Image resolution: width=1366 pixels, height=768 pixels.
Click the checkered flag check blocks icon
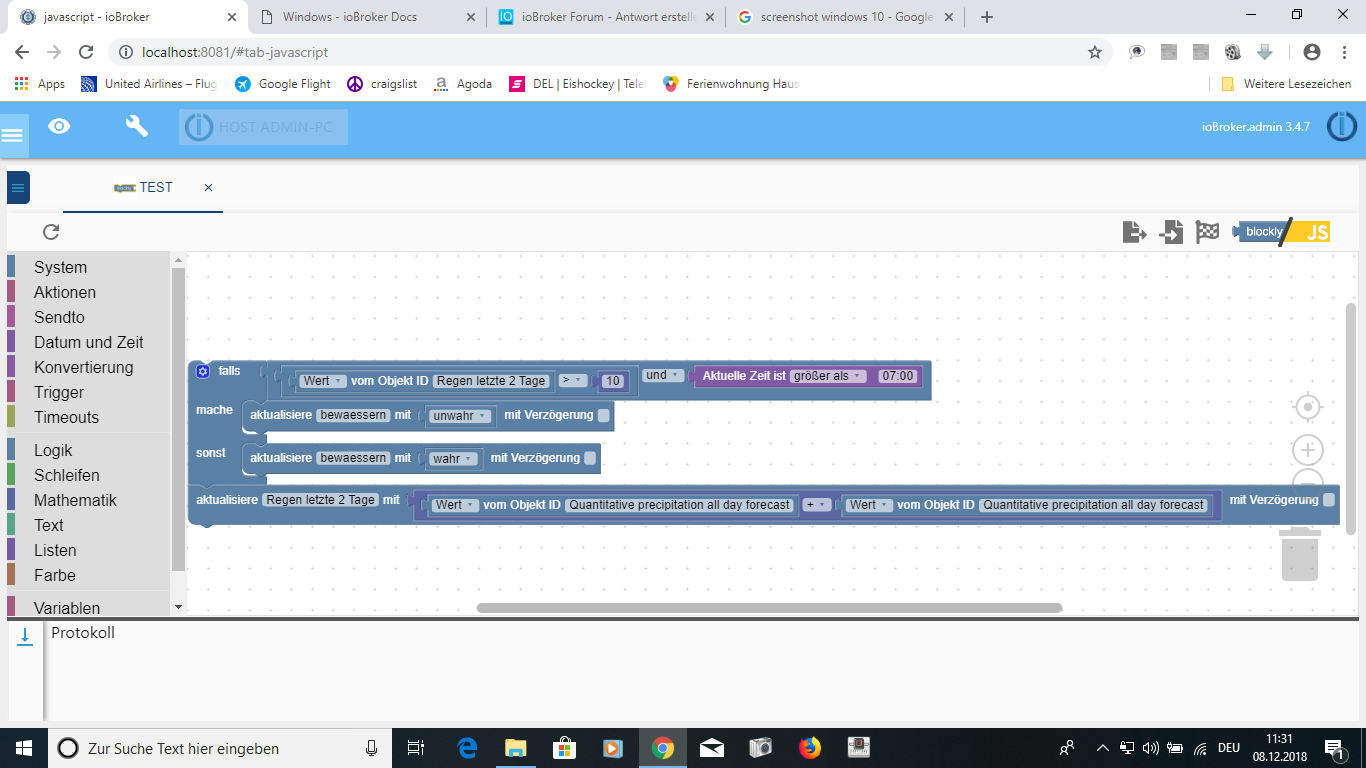click(1208, 232)
